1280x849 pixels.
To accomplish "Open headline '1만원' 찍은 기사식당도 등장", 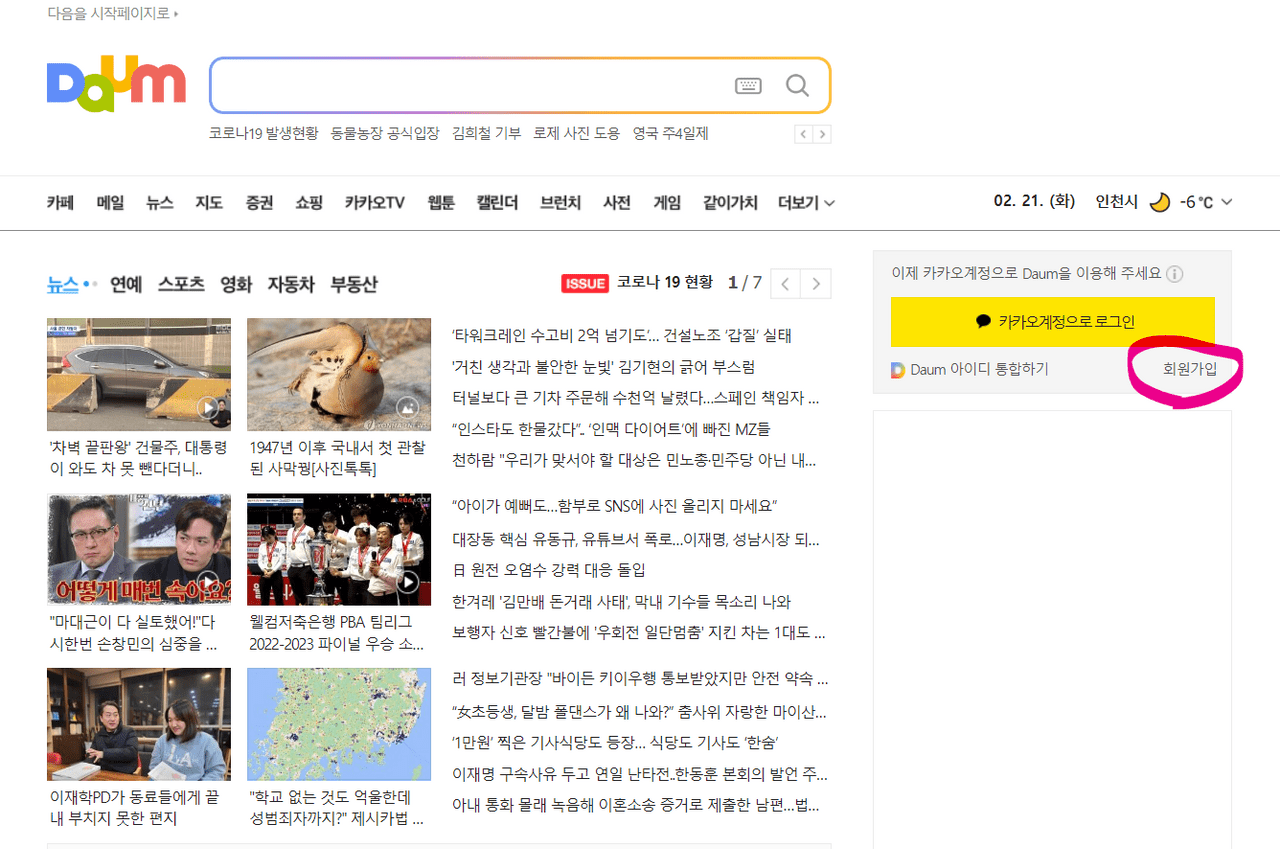I will tap(615, 743).
